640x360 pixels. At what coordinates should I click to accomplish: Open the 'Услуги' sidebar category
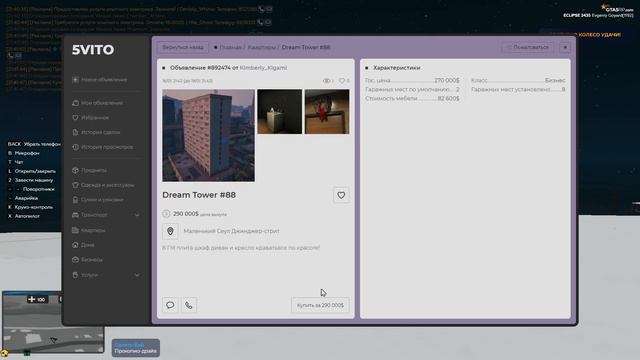click(x=85, y=275)
